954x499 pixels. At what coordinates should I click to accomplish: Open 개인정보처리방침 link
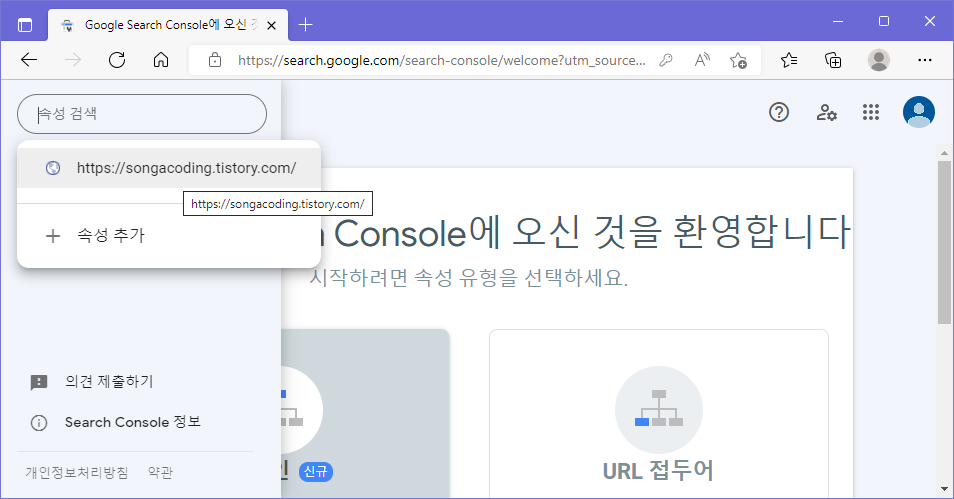77,473
